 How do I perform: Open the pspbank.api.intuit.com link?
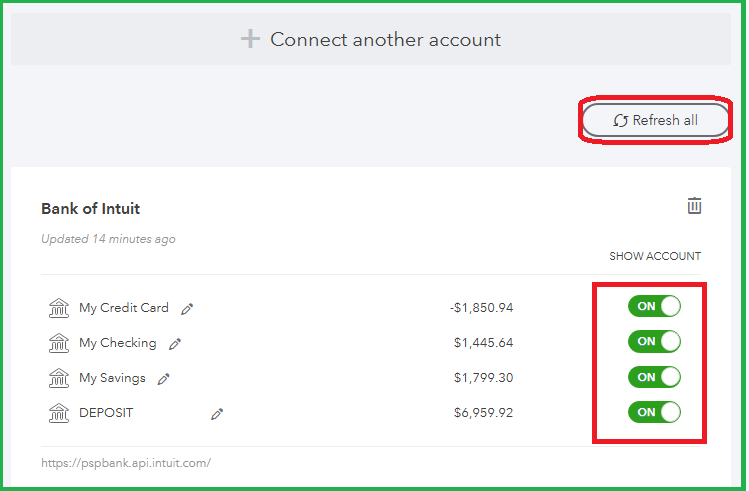pos(126,463)
